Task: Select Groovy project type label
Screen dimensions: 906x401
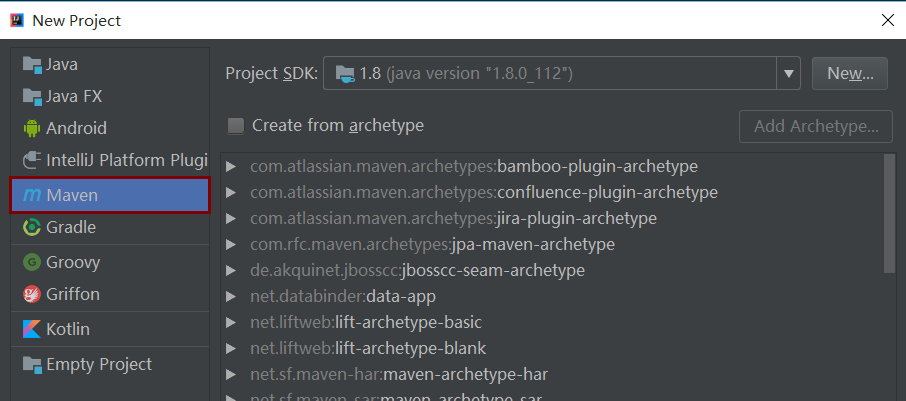Action: pos(73,262)
